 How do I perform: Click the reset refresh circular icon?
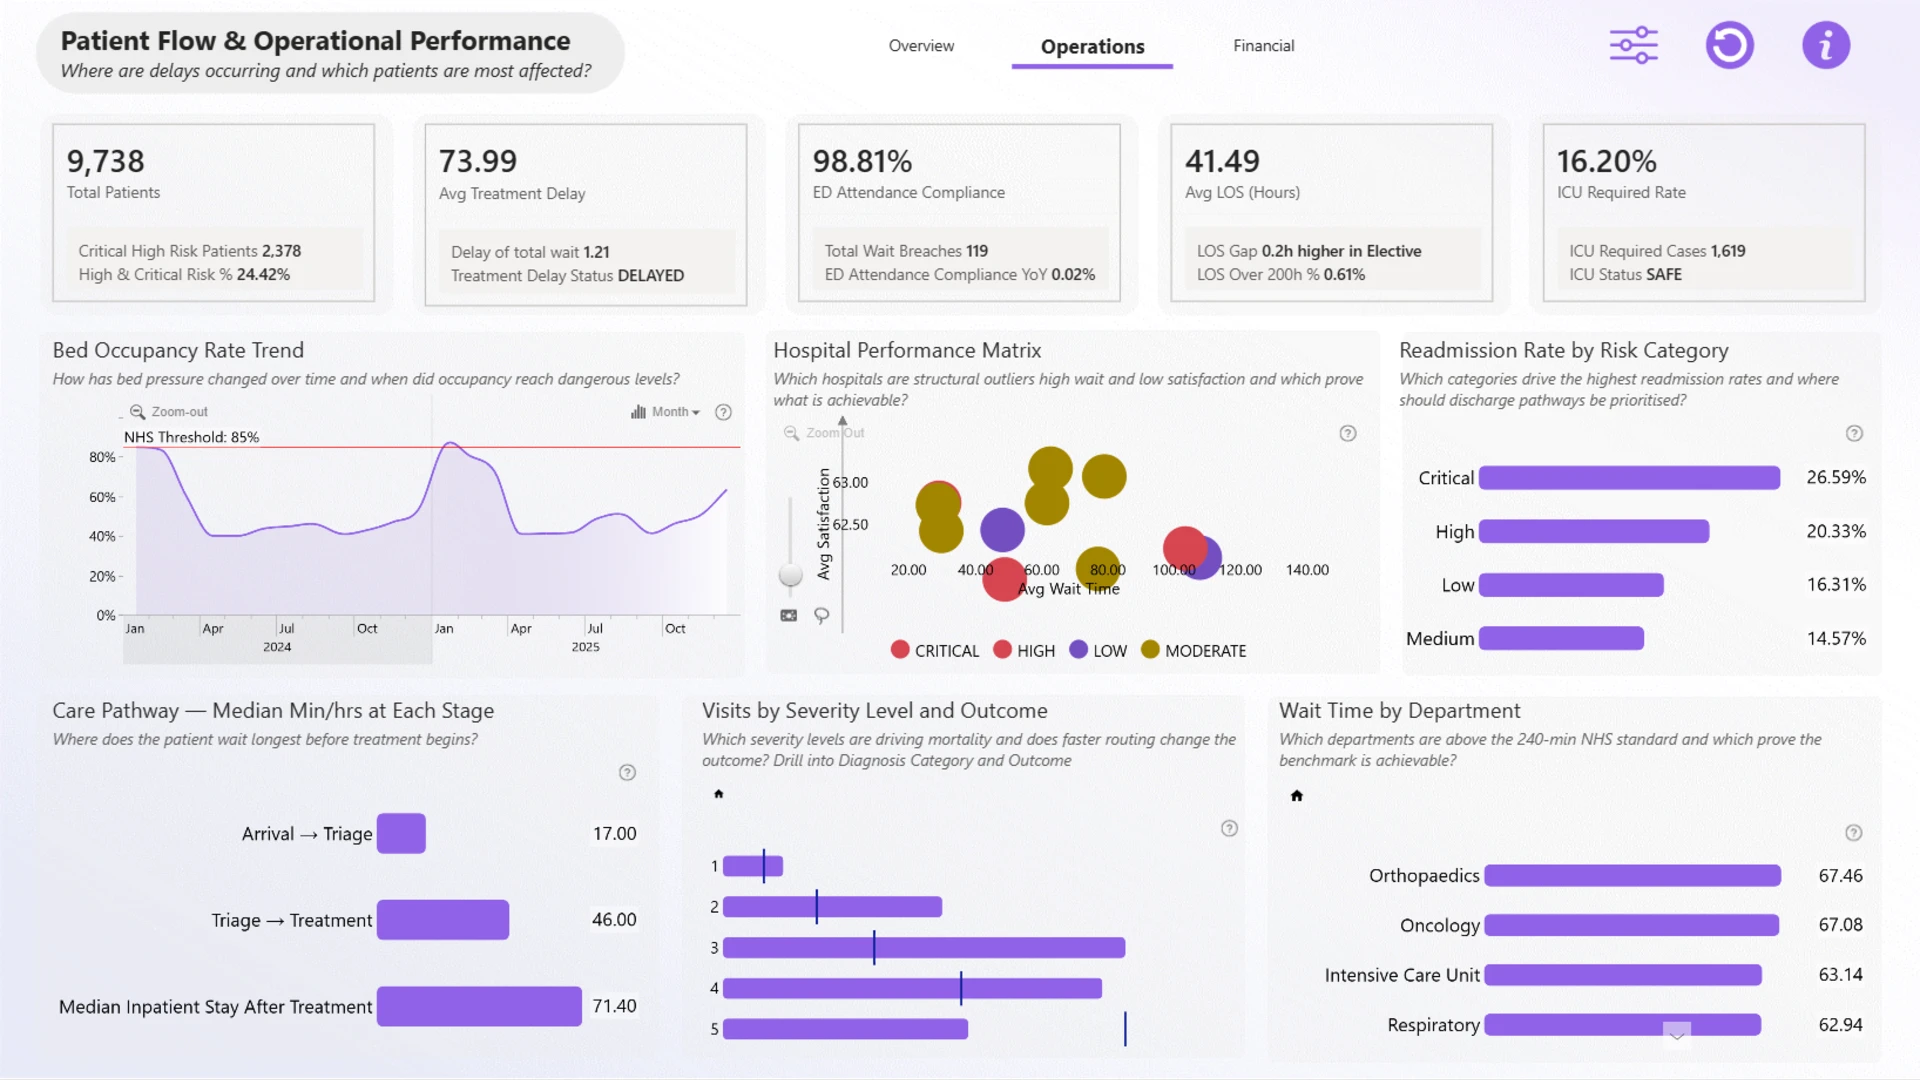click(1729, 46)
